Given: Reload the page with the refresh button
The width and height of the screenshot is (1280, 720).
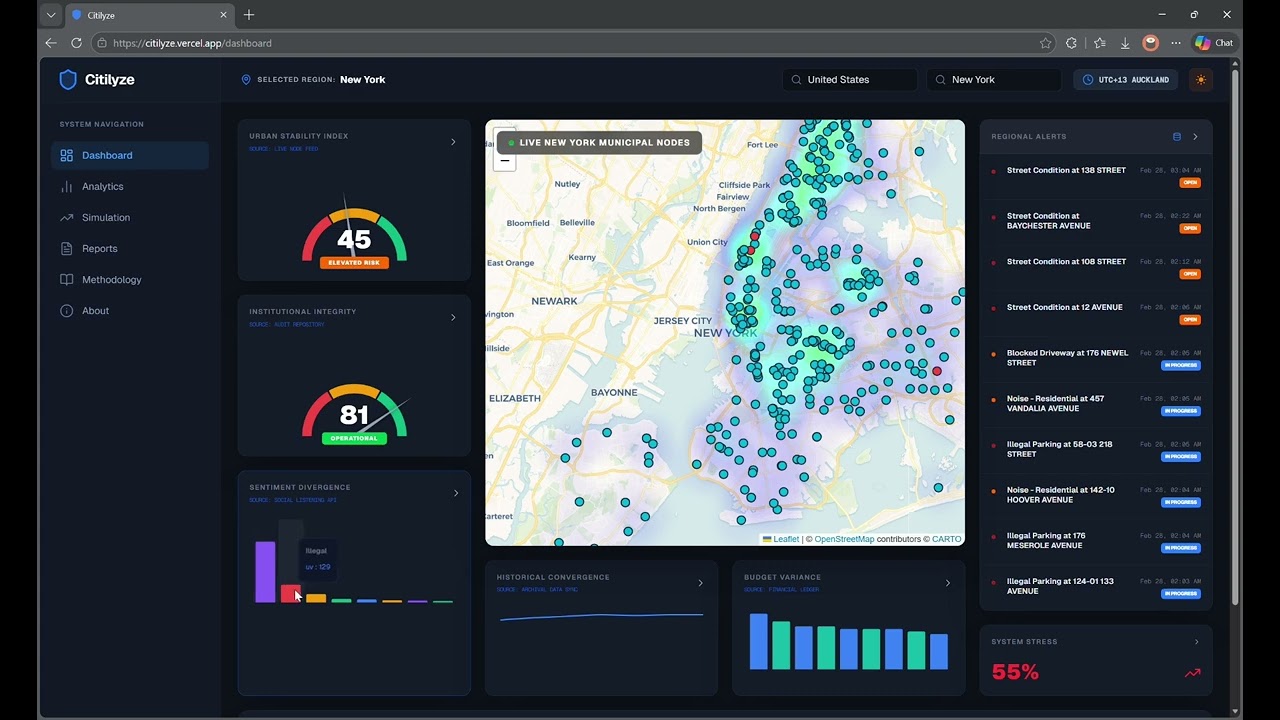Looking at the screenshot, I should pyautogui.click(x=76, y=43).
